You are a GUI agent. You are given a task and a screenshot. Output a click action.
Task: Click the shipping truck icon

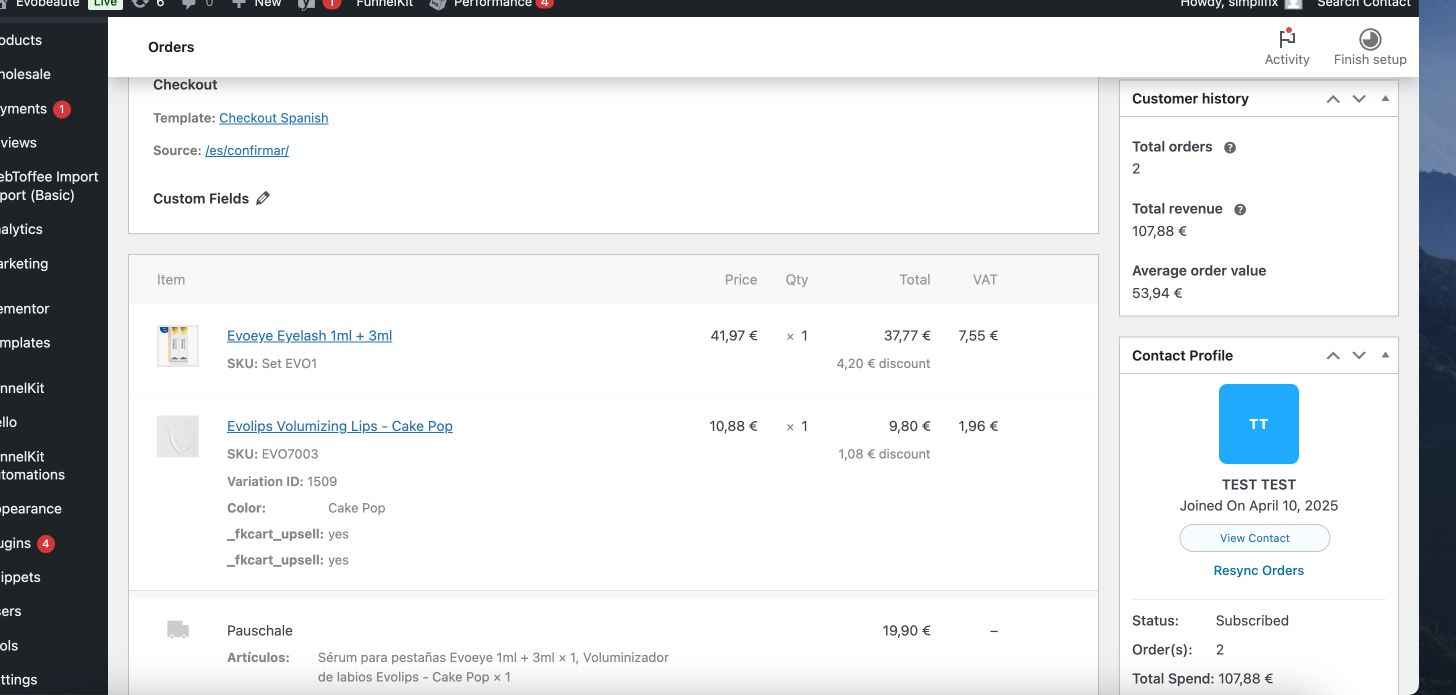tap(177, 630)
